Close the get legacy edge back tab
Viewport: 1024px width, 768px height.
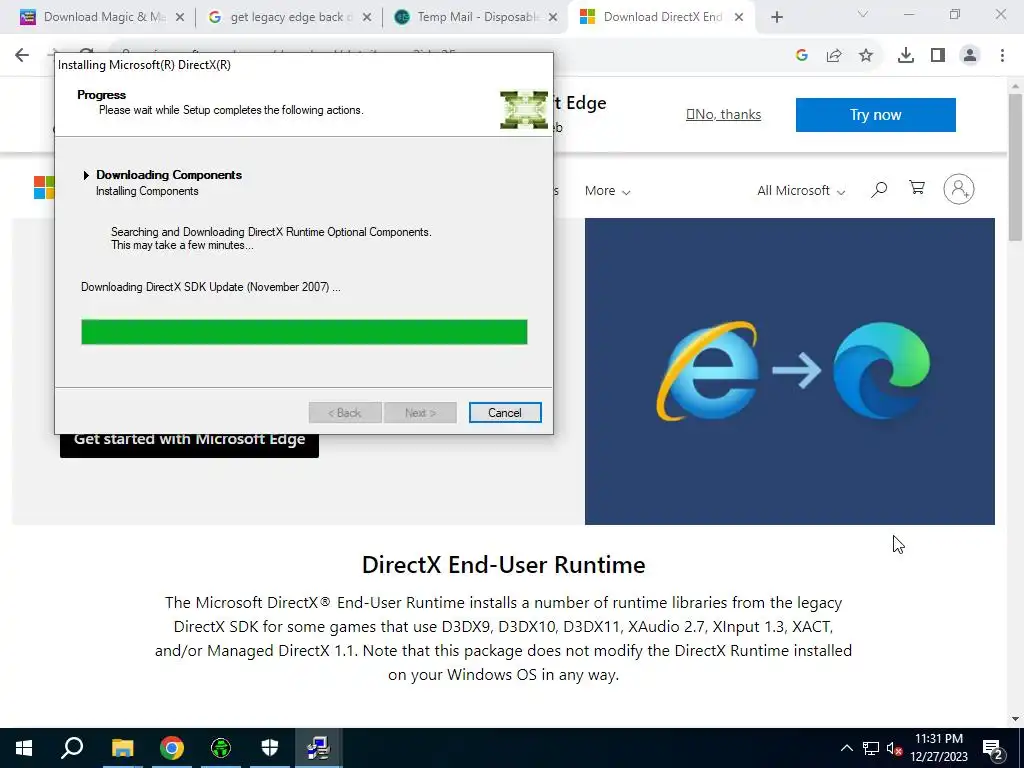tap(367, 18)
